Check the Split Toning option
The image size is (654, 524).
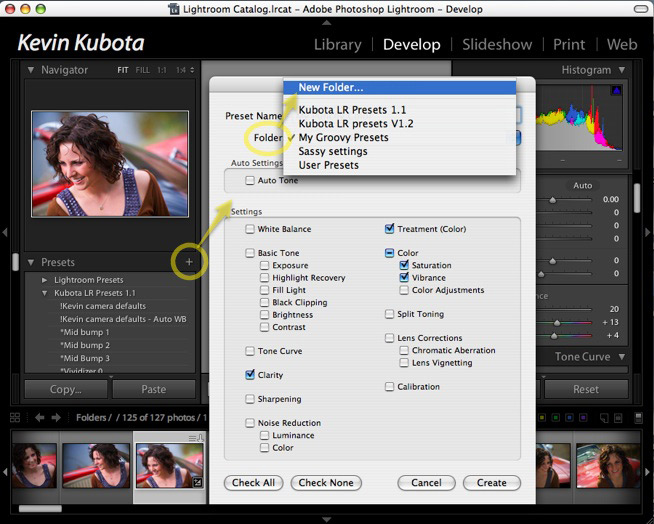pyautogui.click(x=389, y=314)
